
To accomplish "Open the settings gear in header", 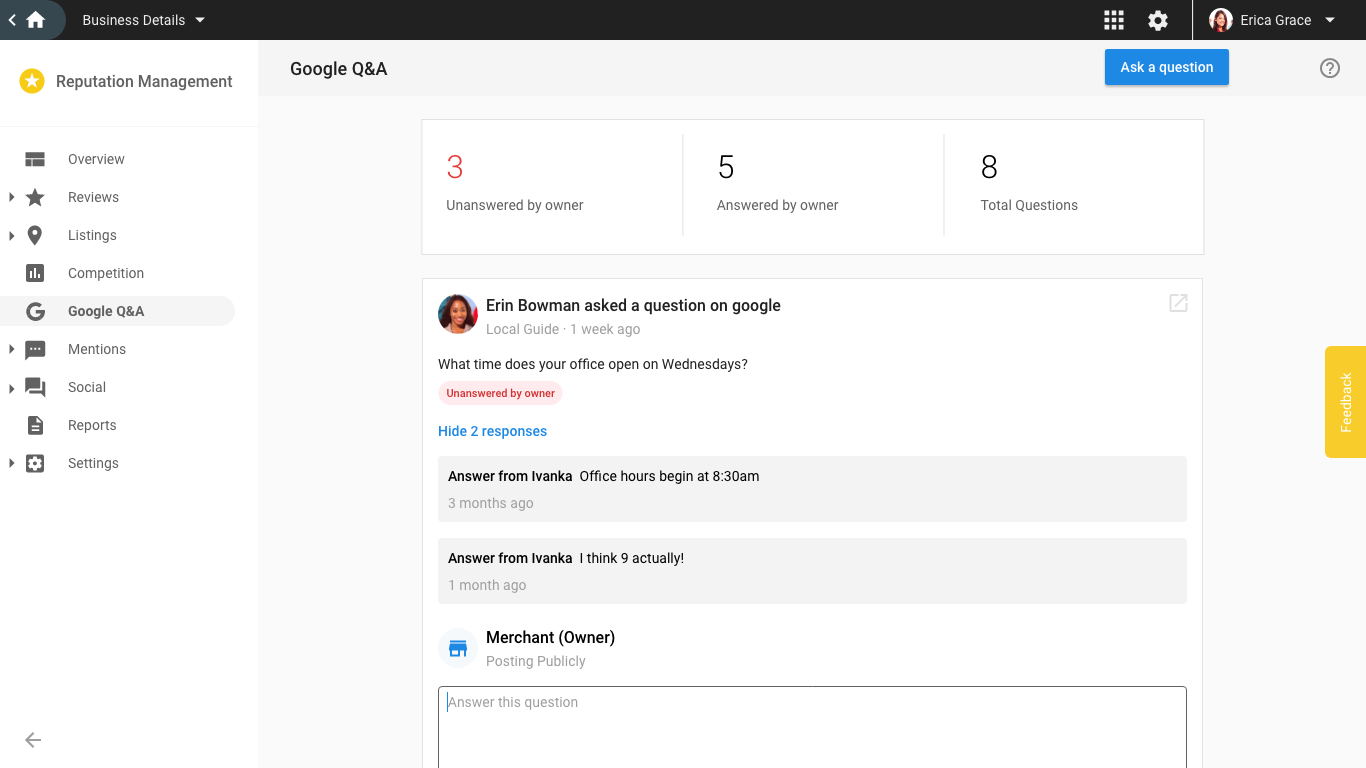I will pyautogui.click(x=1158, y=20).
